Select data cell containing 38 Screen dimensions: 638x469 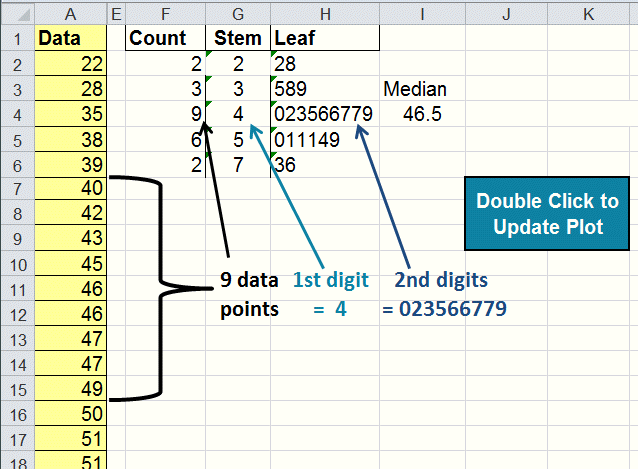click(71, 139)
